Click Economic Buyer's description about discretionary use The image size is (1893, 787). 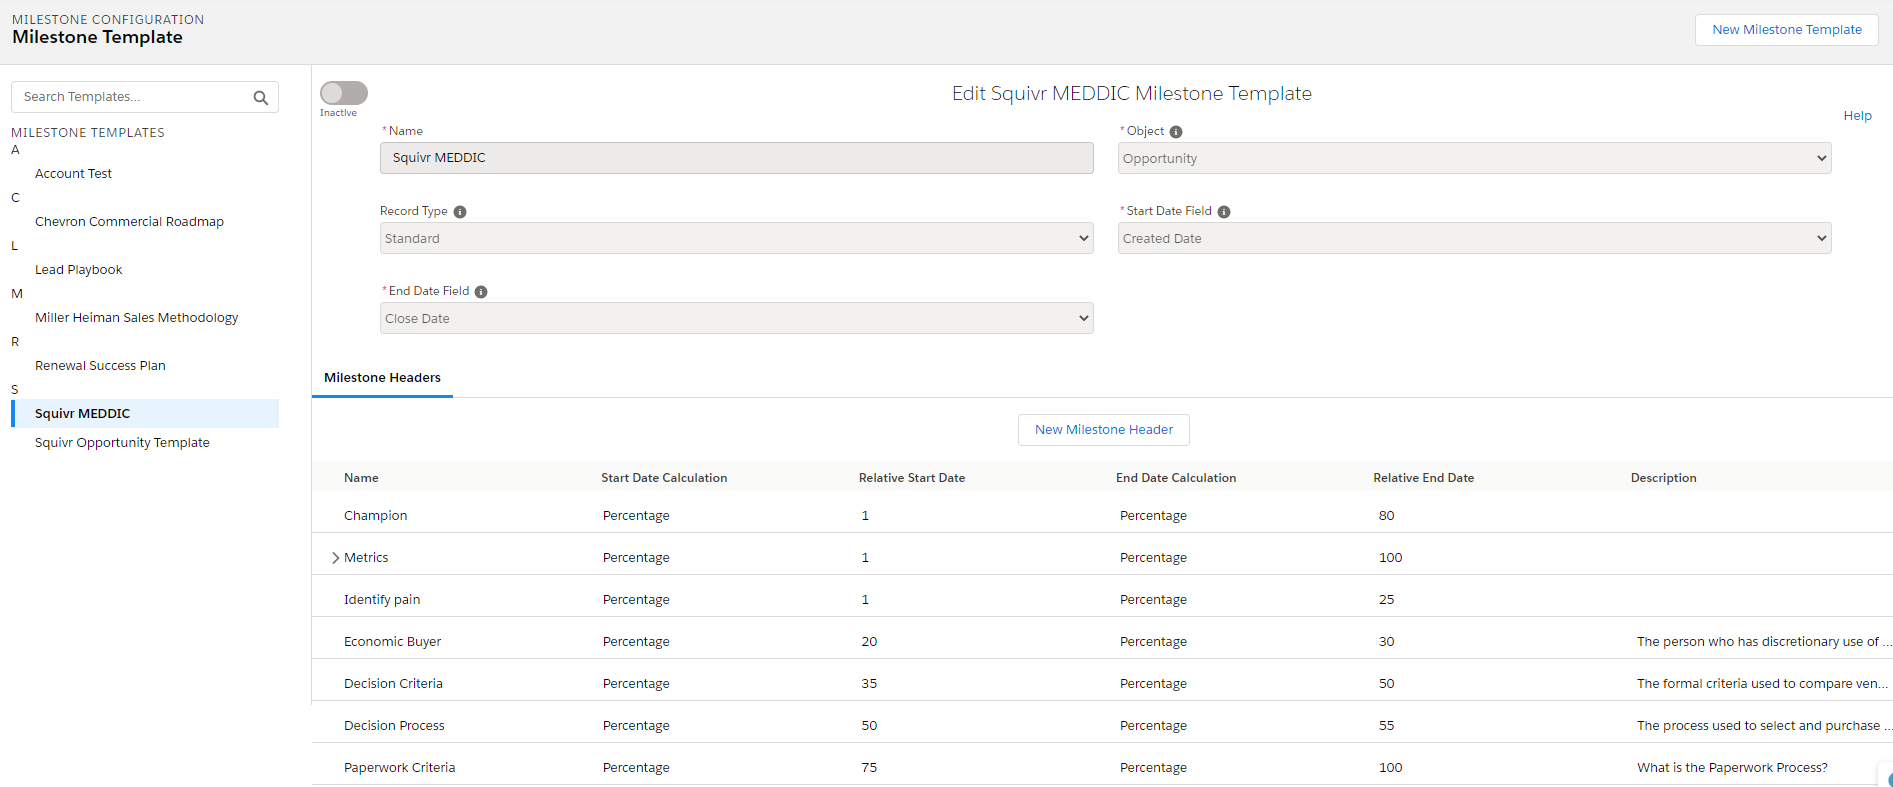tap(1764, 642)
